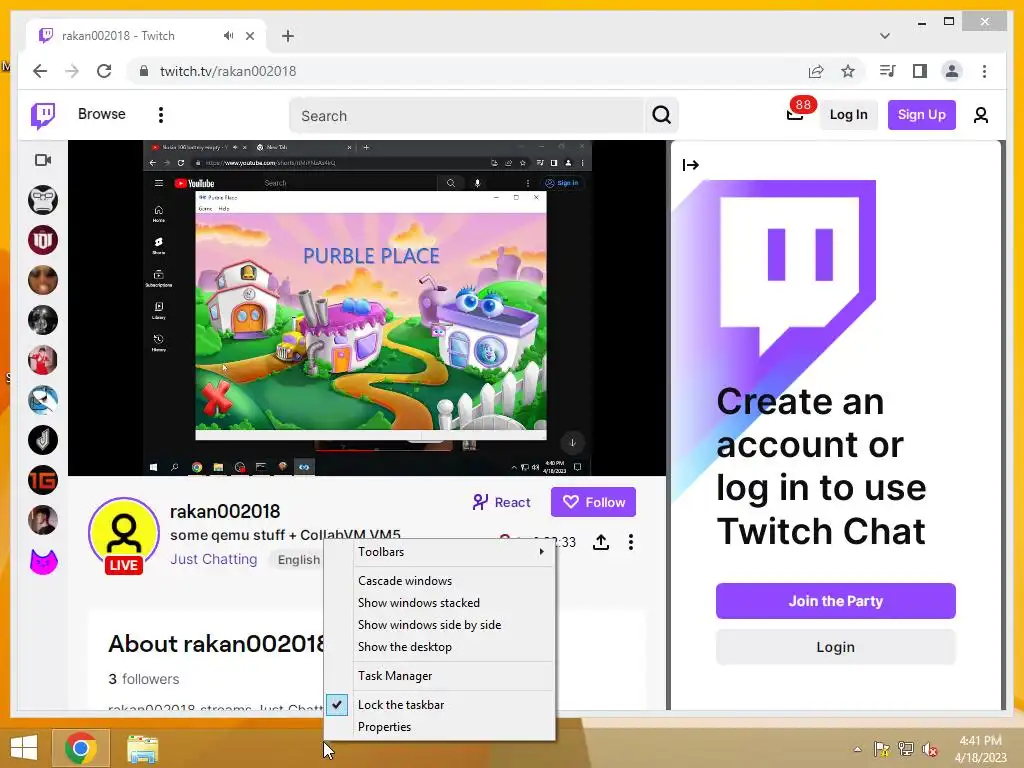1024x768 pixels.
Task: Open the Chrome tab search chevron
Action: [x=884, y=36]
